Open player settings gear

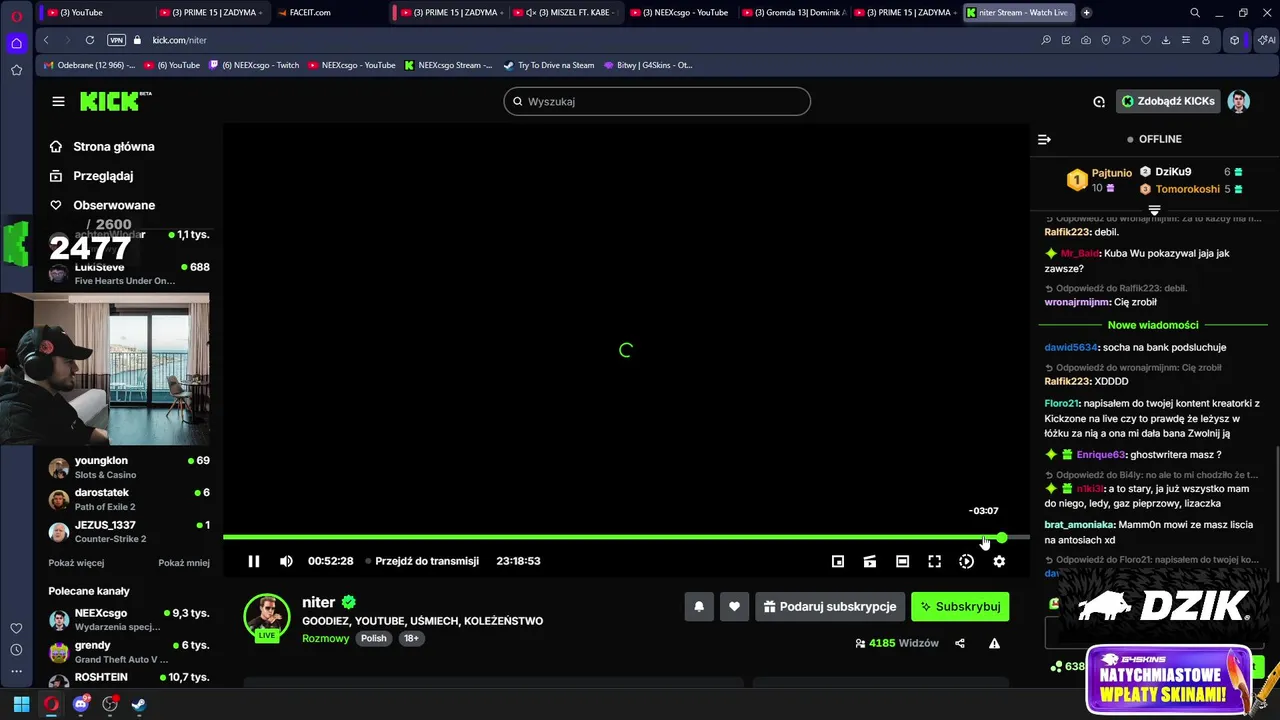(999, 561)
